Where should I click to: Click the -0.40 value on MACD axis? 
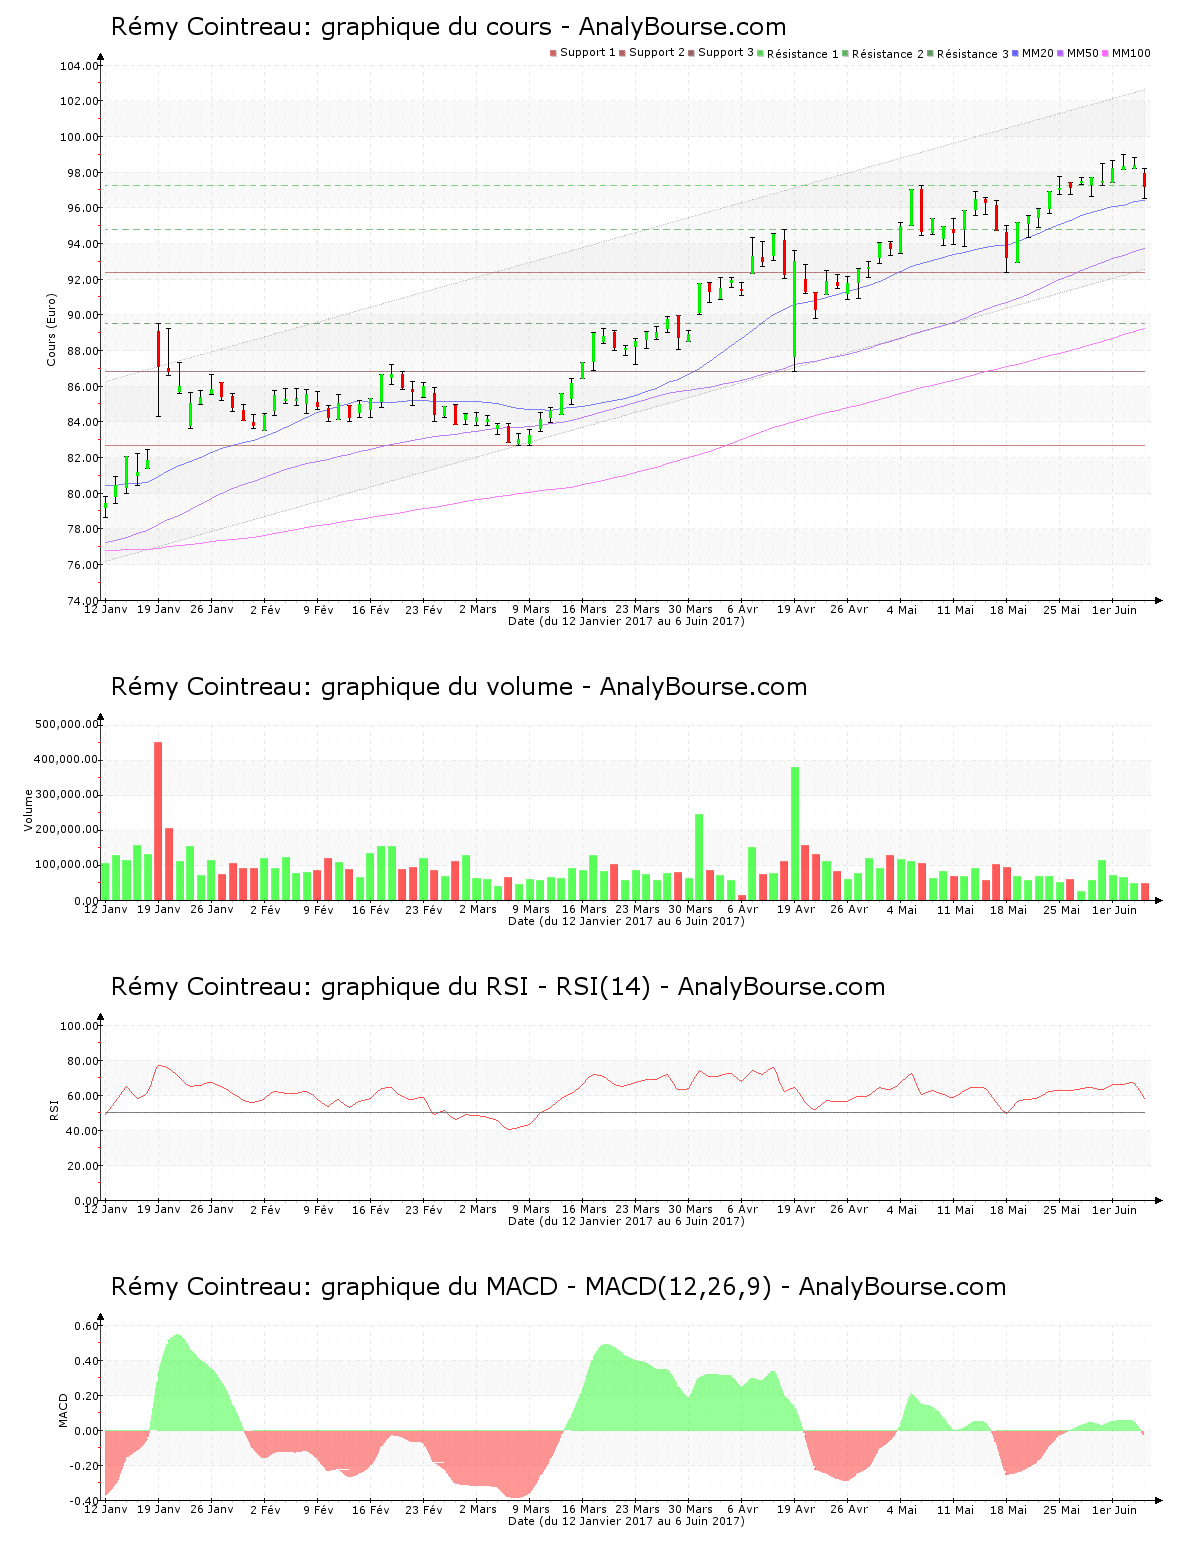coord(84,1501)
